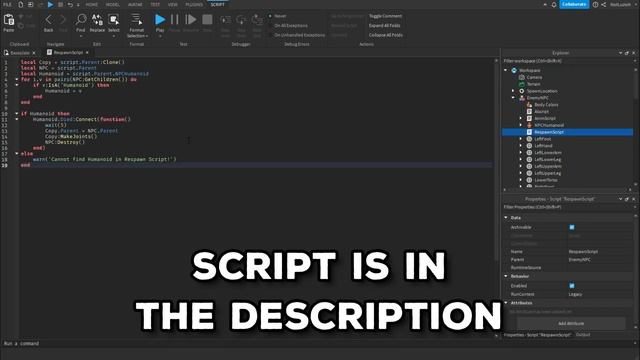640x360 pixels.
Task: Switch to the Output panel tab
Action: click(x=583, y=335)
